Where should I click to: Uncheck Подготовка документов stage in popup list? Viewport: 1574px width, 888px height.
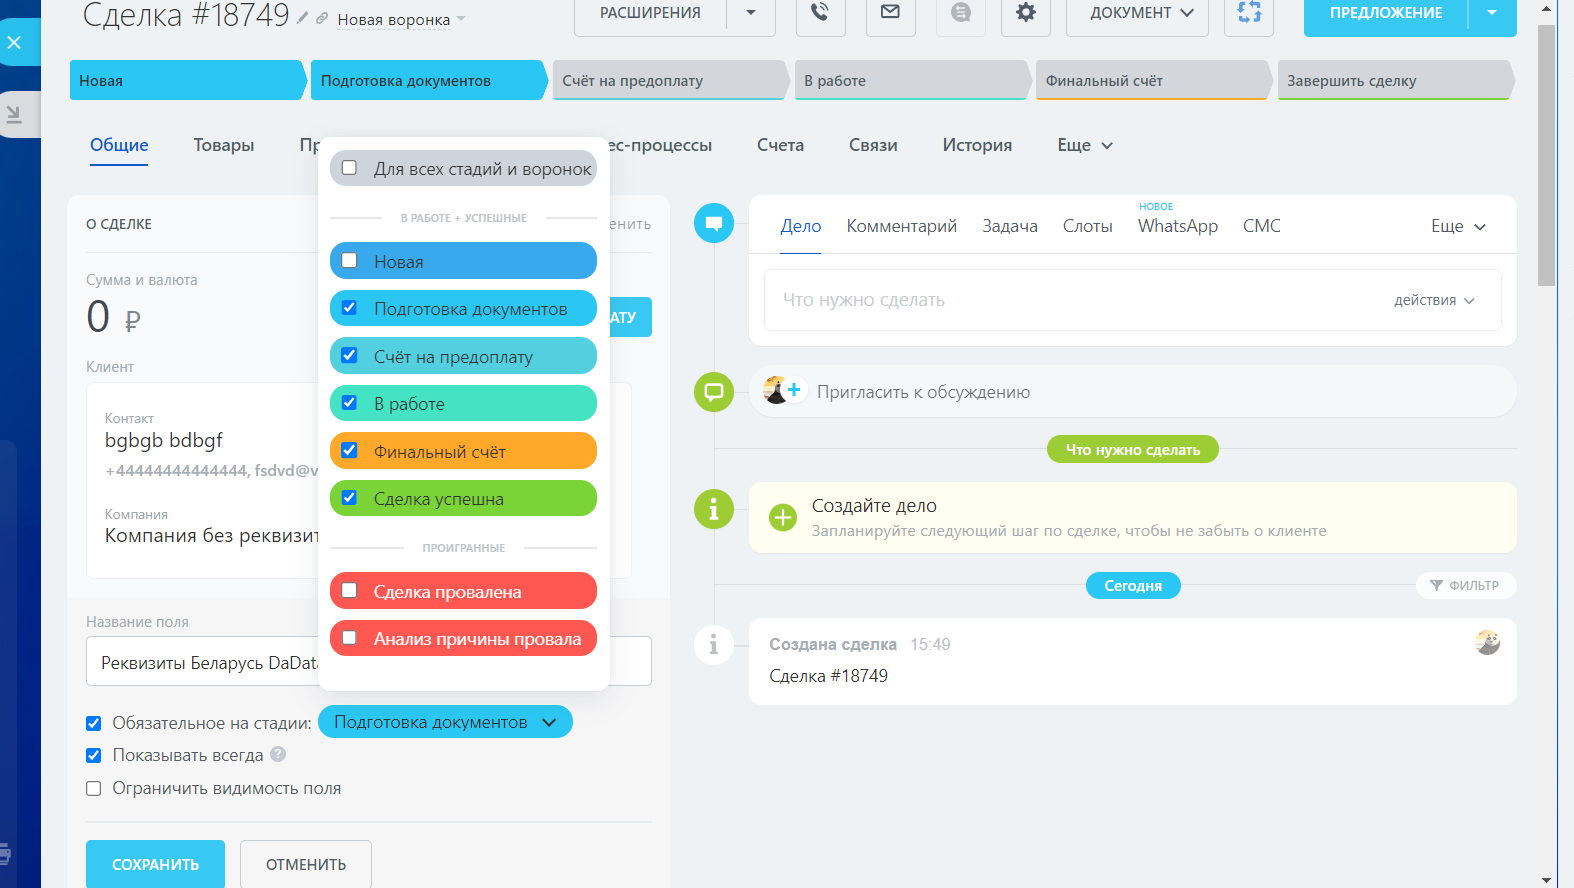tap(349, 308)
